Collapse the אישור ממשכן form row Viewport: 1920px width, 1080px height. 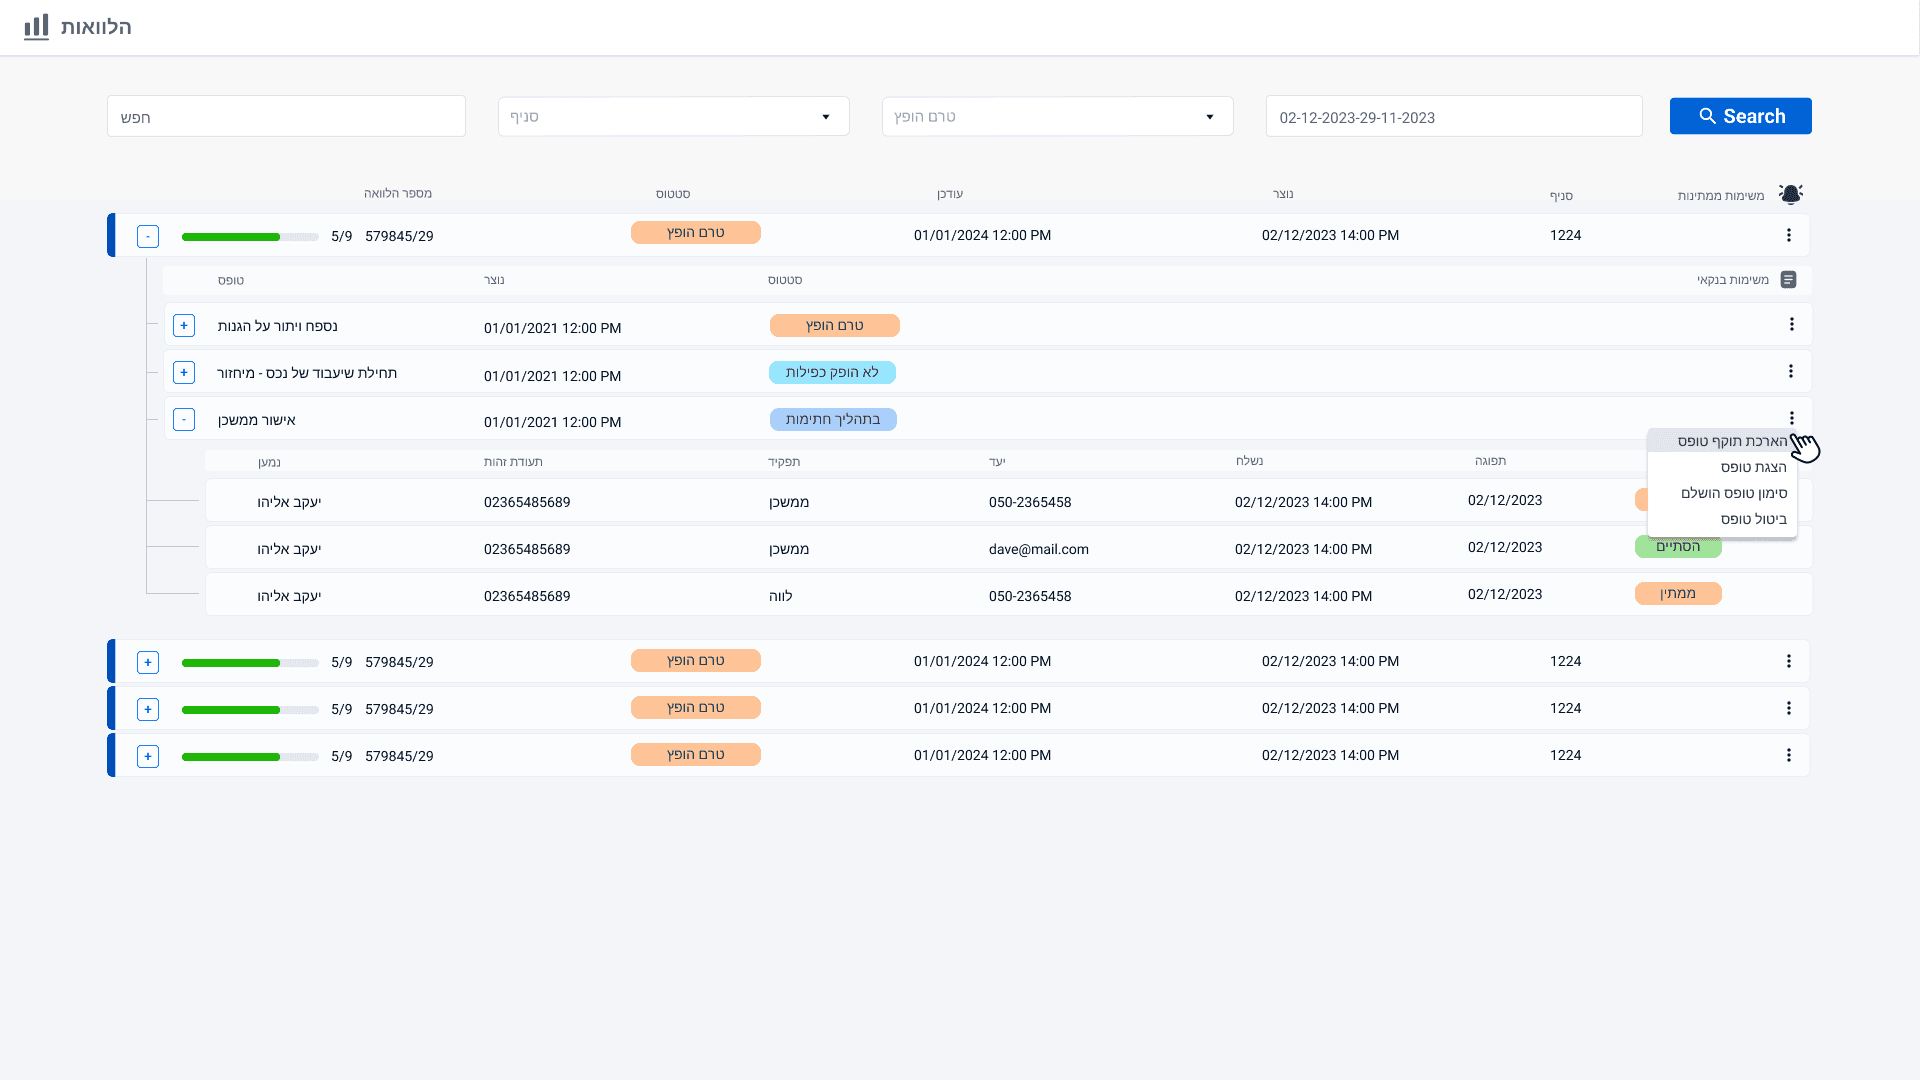(184, 420)
